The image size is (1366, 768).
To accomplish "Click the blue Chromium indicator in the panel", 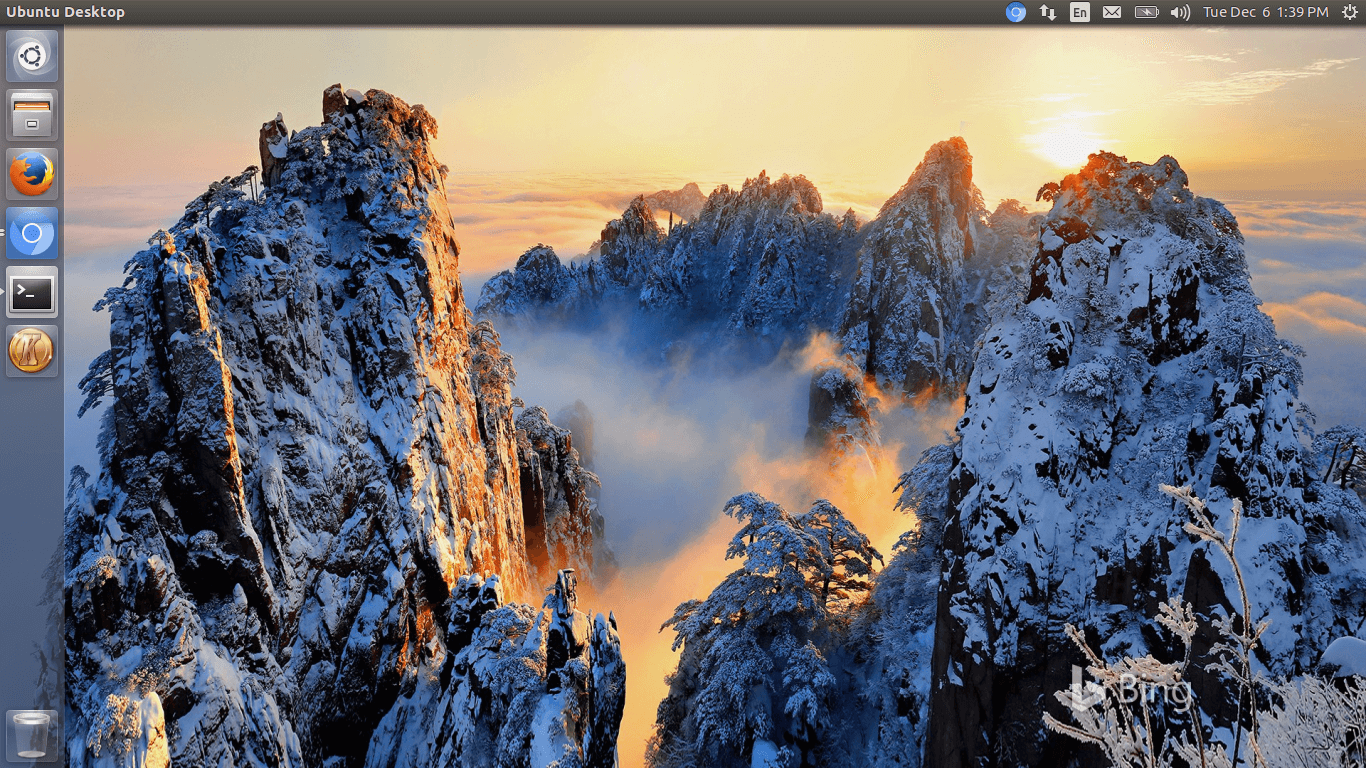I will (1016, 12).
